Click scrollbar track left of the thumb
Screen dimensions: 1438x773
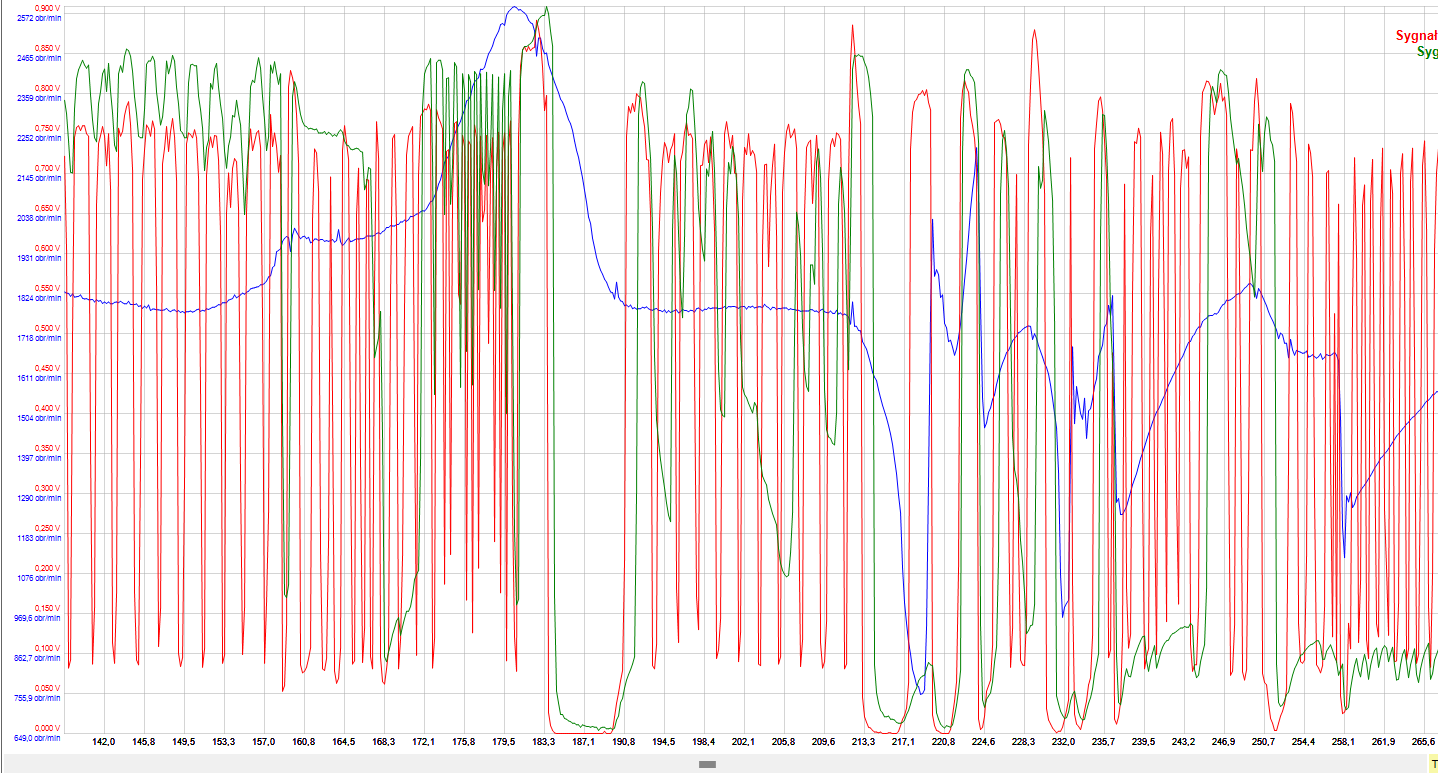coord(350,764)
